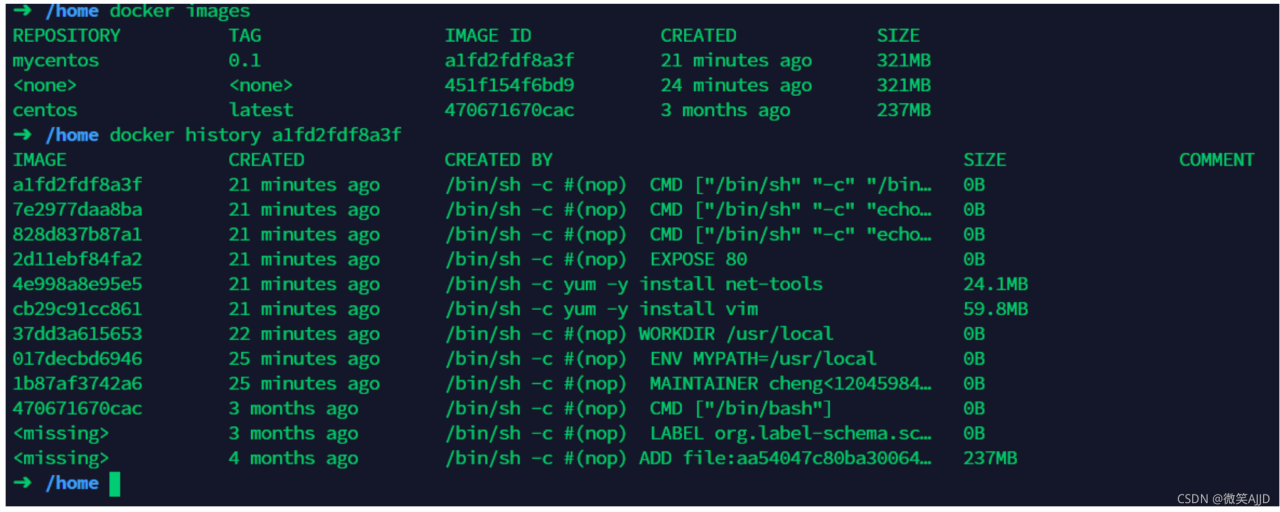The height and width of the screenshot is (512, 1280).
Task: Select image ID 451f154f6bd9
Action: [509, 85]
